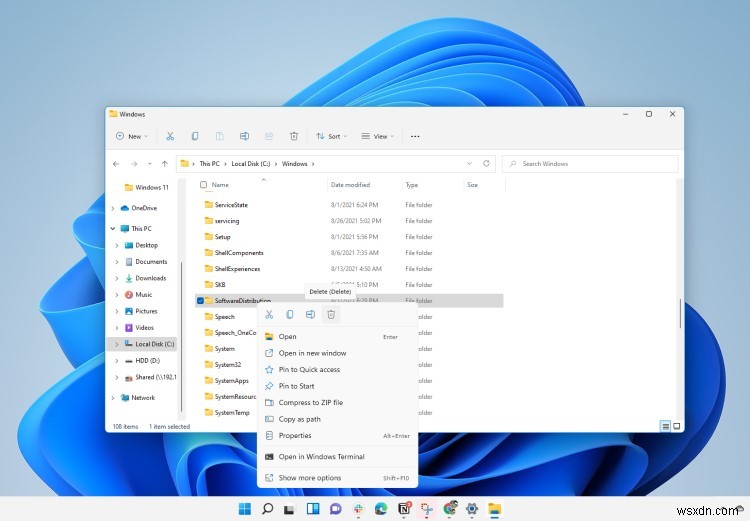
Task: Switch to details view icon in status bar
Action: pyautogui.click(x=665, y=426)
